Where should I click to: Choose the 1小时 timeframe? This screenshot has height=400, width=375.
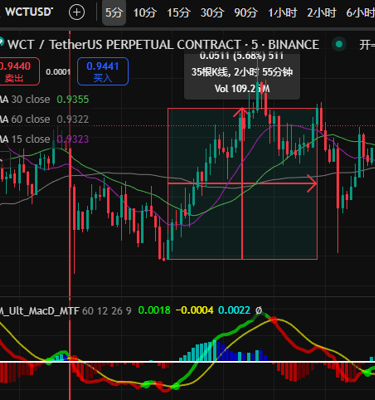283,13
